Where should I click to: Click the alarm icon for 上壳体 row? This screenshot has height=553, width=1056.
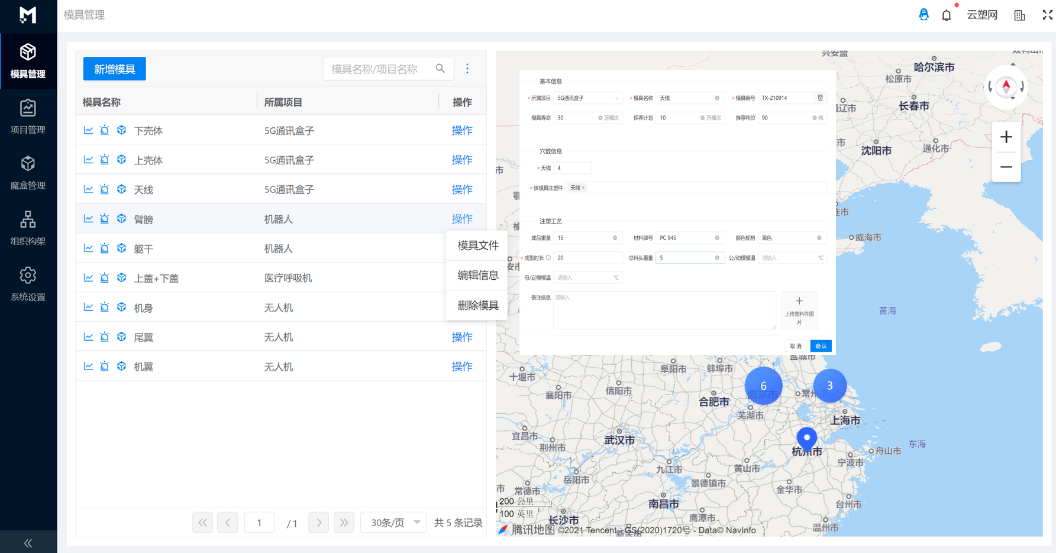[104, 160]
